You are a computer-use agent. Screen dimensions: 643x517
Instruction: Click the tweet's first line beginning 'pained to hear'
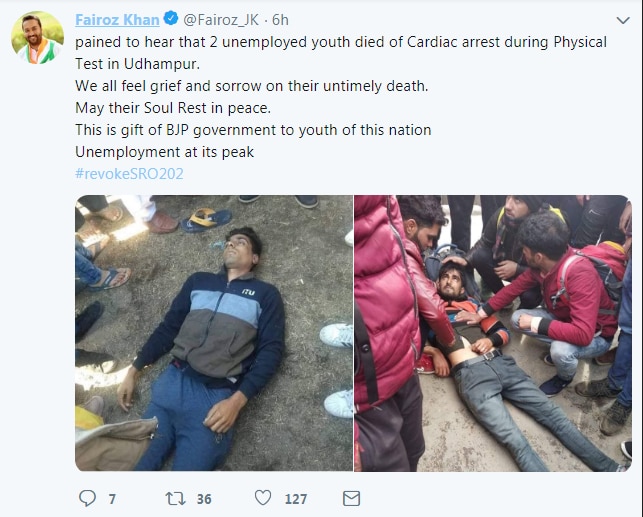(341, 42)
